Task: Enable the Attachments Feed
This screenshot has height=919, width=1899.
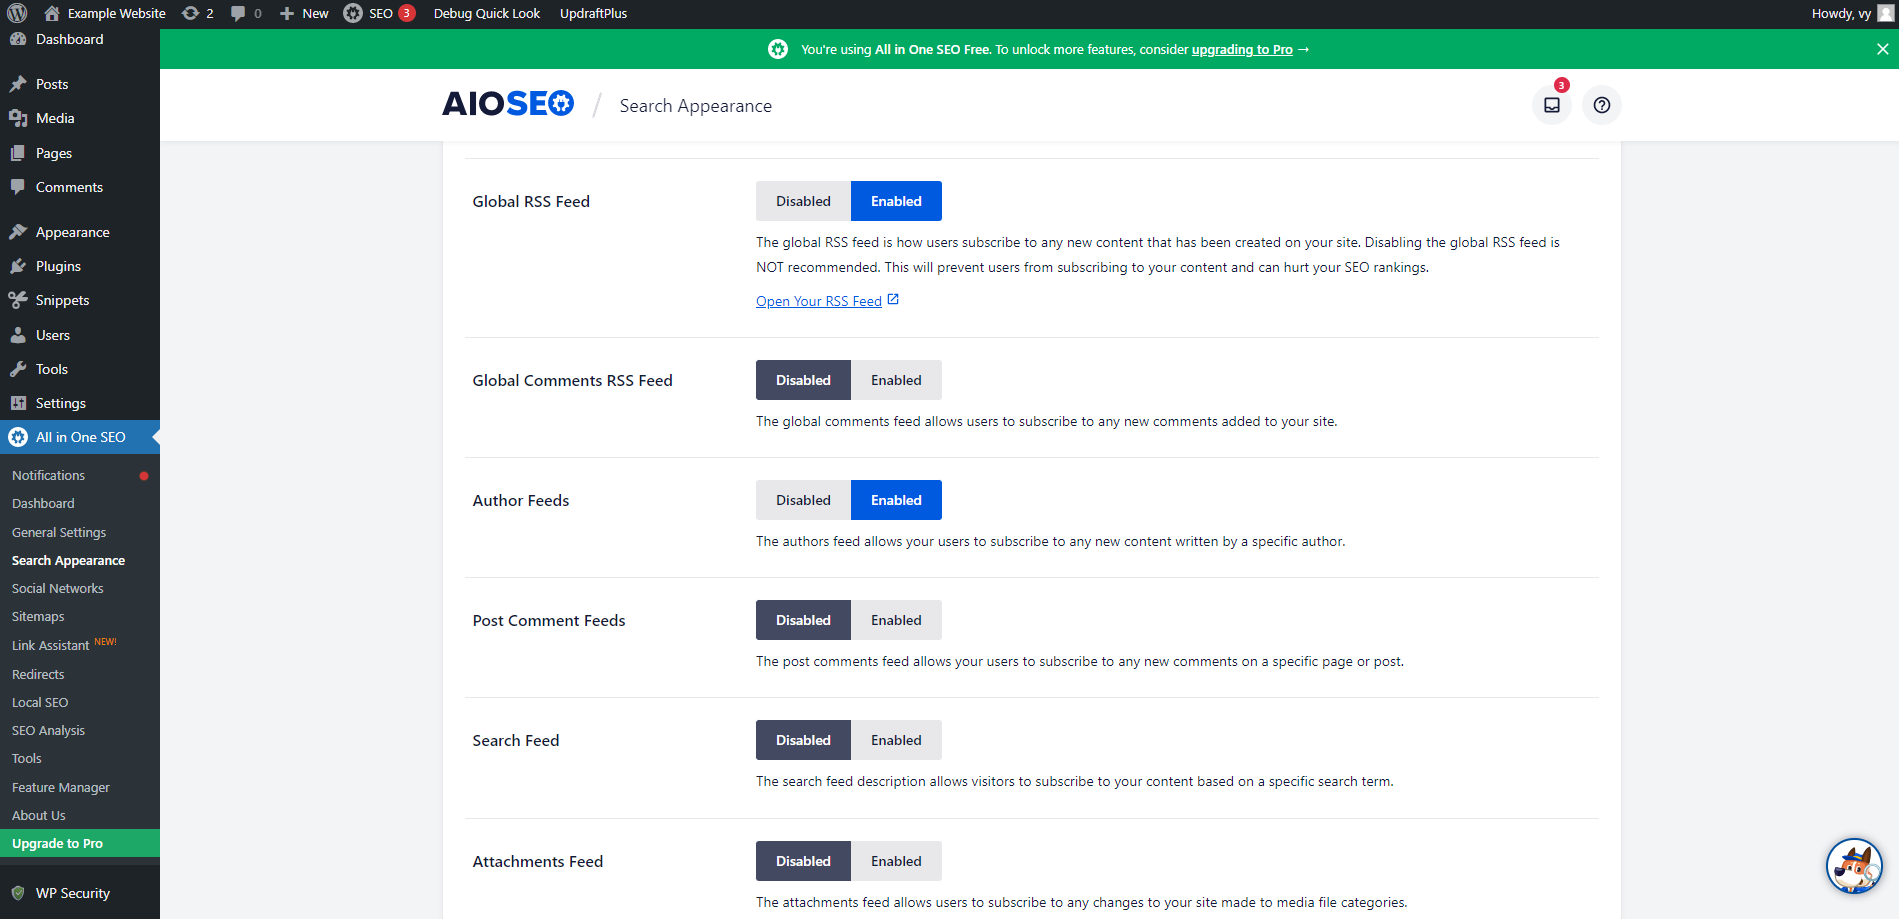Action: (896, 861)
